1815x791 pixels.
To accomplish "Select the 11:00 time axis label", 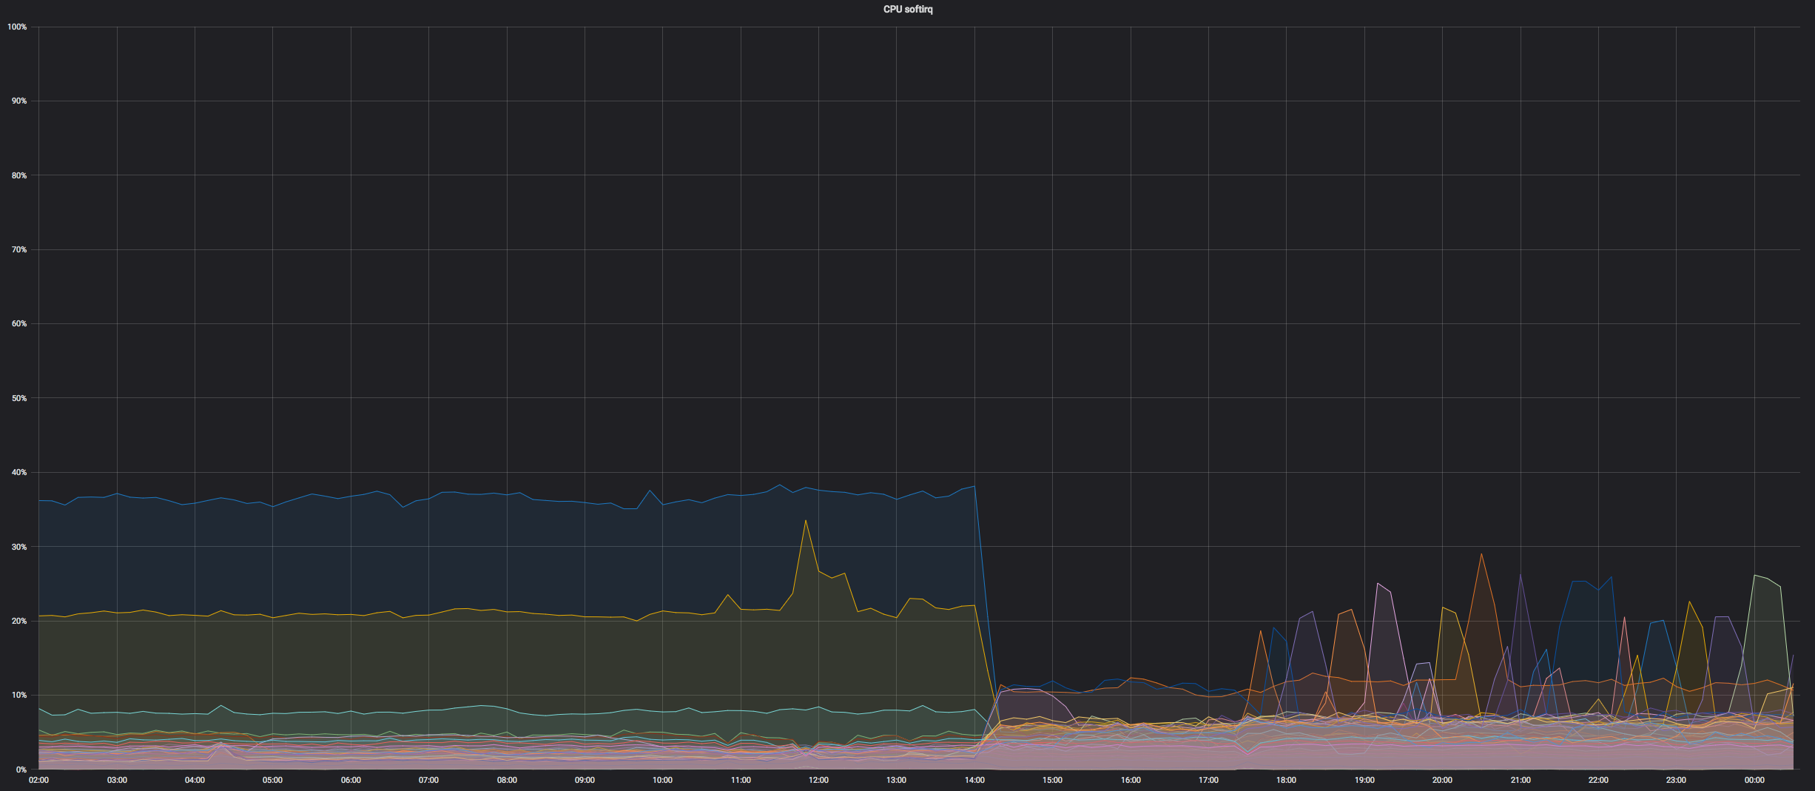I will pos(741,780).
